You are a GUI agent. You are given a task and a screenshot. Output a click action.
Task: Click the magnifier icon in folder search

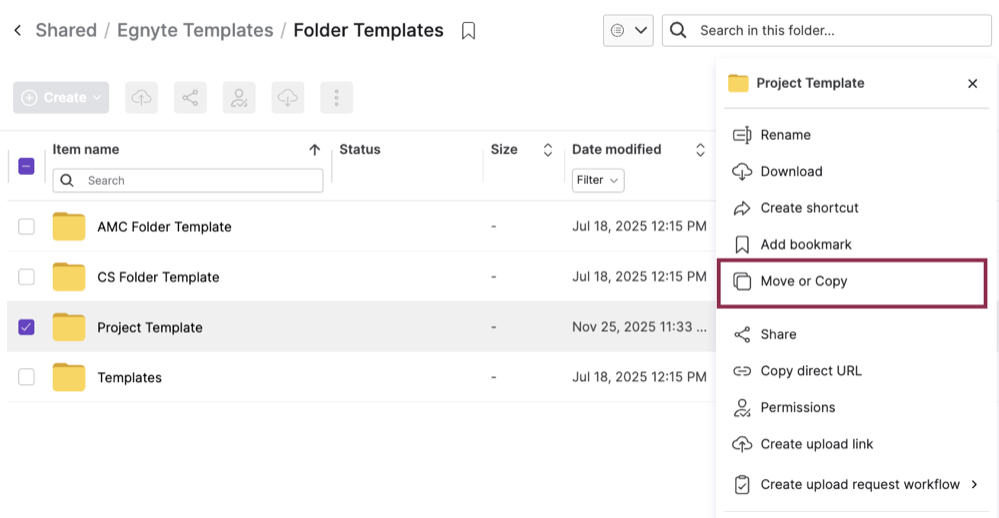click(x=679, y=30)
